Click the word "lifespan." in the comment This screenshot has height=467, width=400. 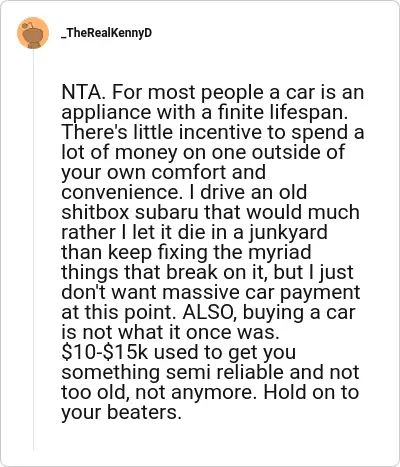309,113
